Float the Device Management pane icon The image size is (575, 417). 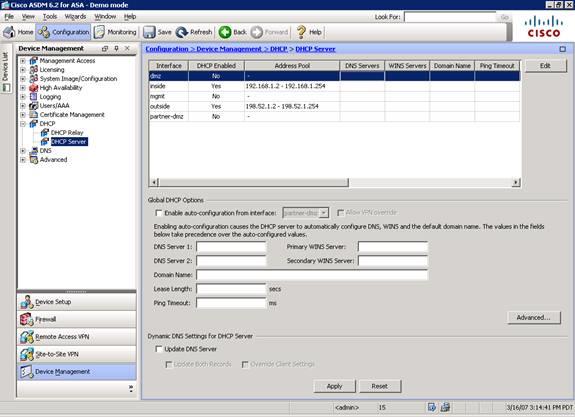pos(105,48)
